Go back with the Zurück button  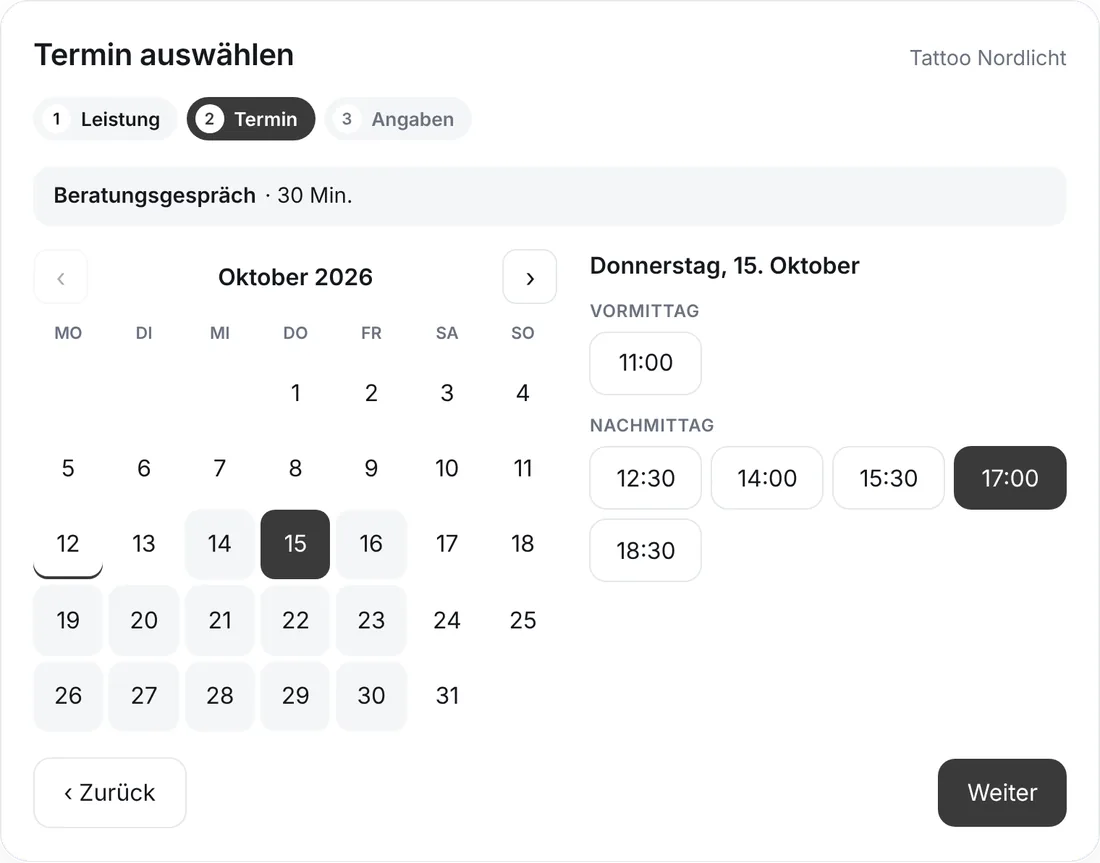tap(110, 793)
